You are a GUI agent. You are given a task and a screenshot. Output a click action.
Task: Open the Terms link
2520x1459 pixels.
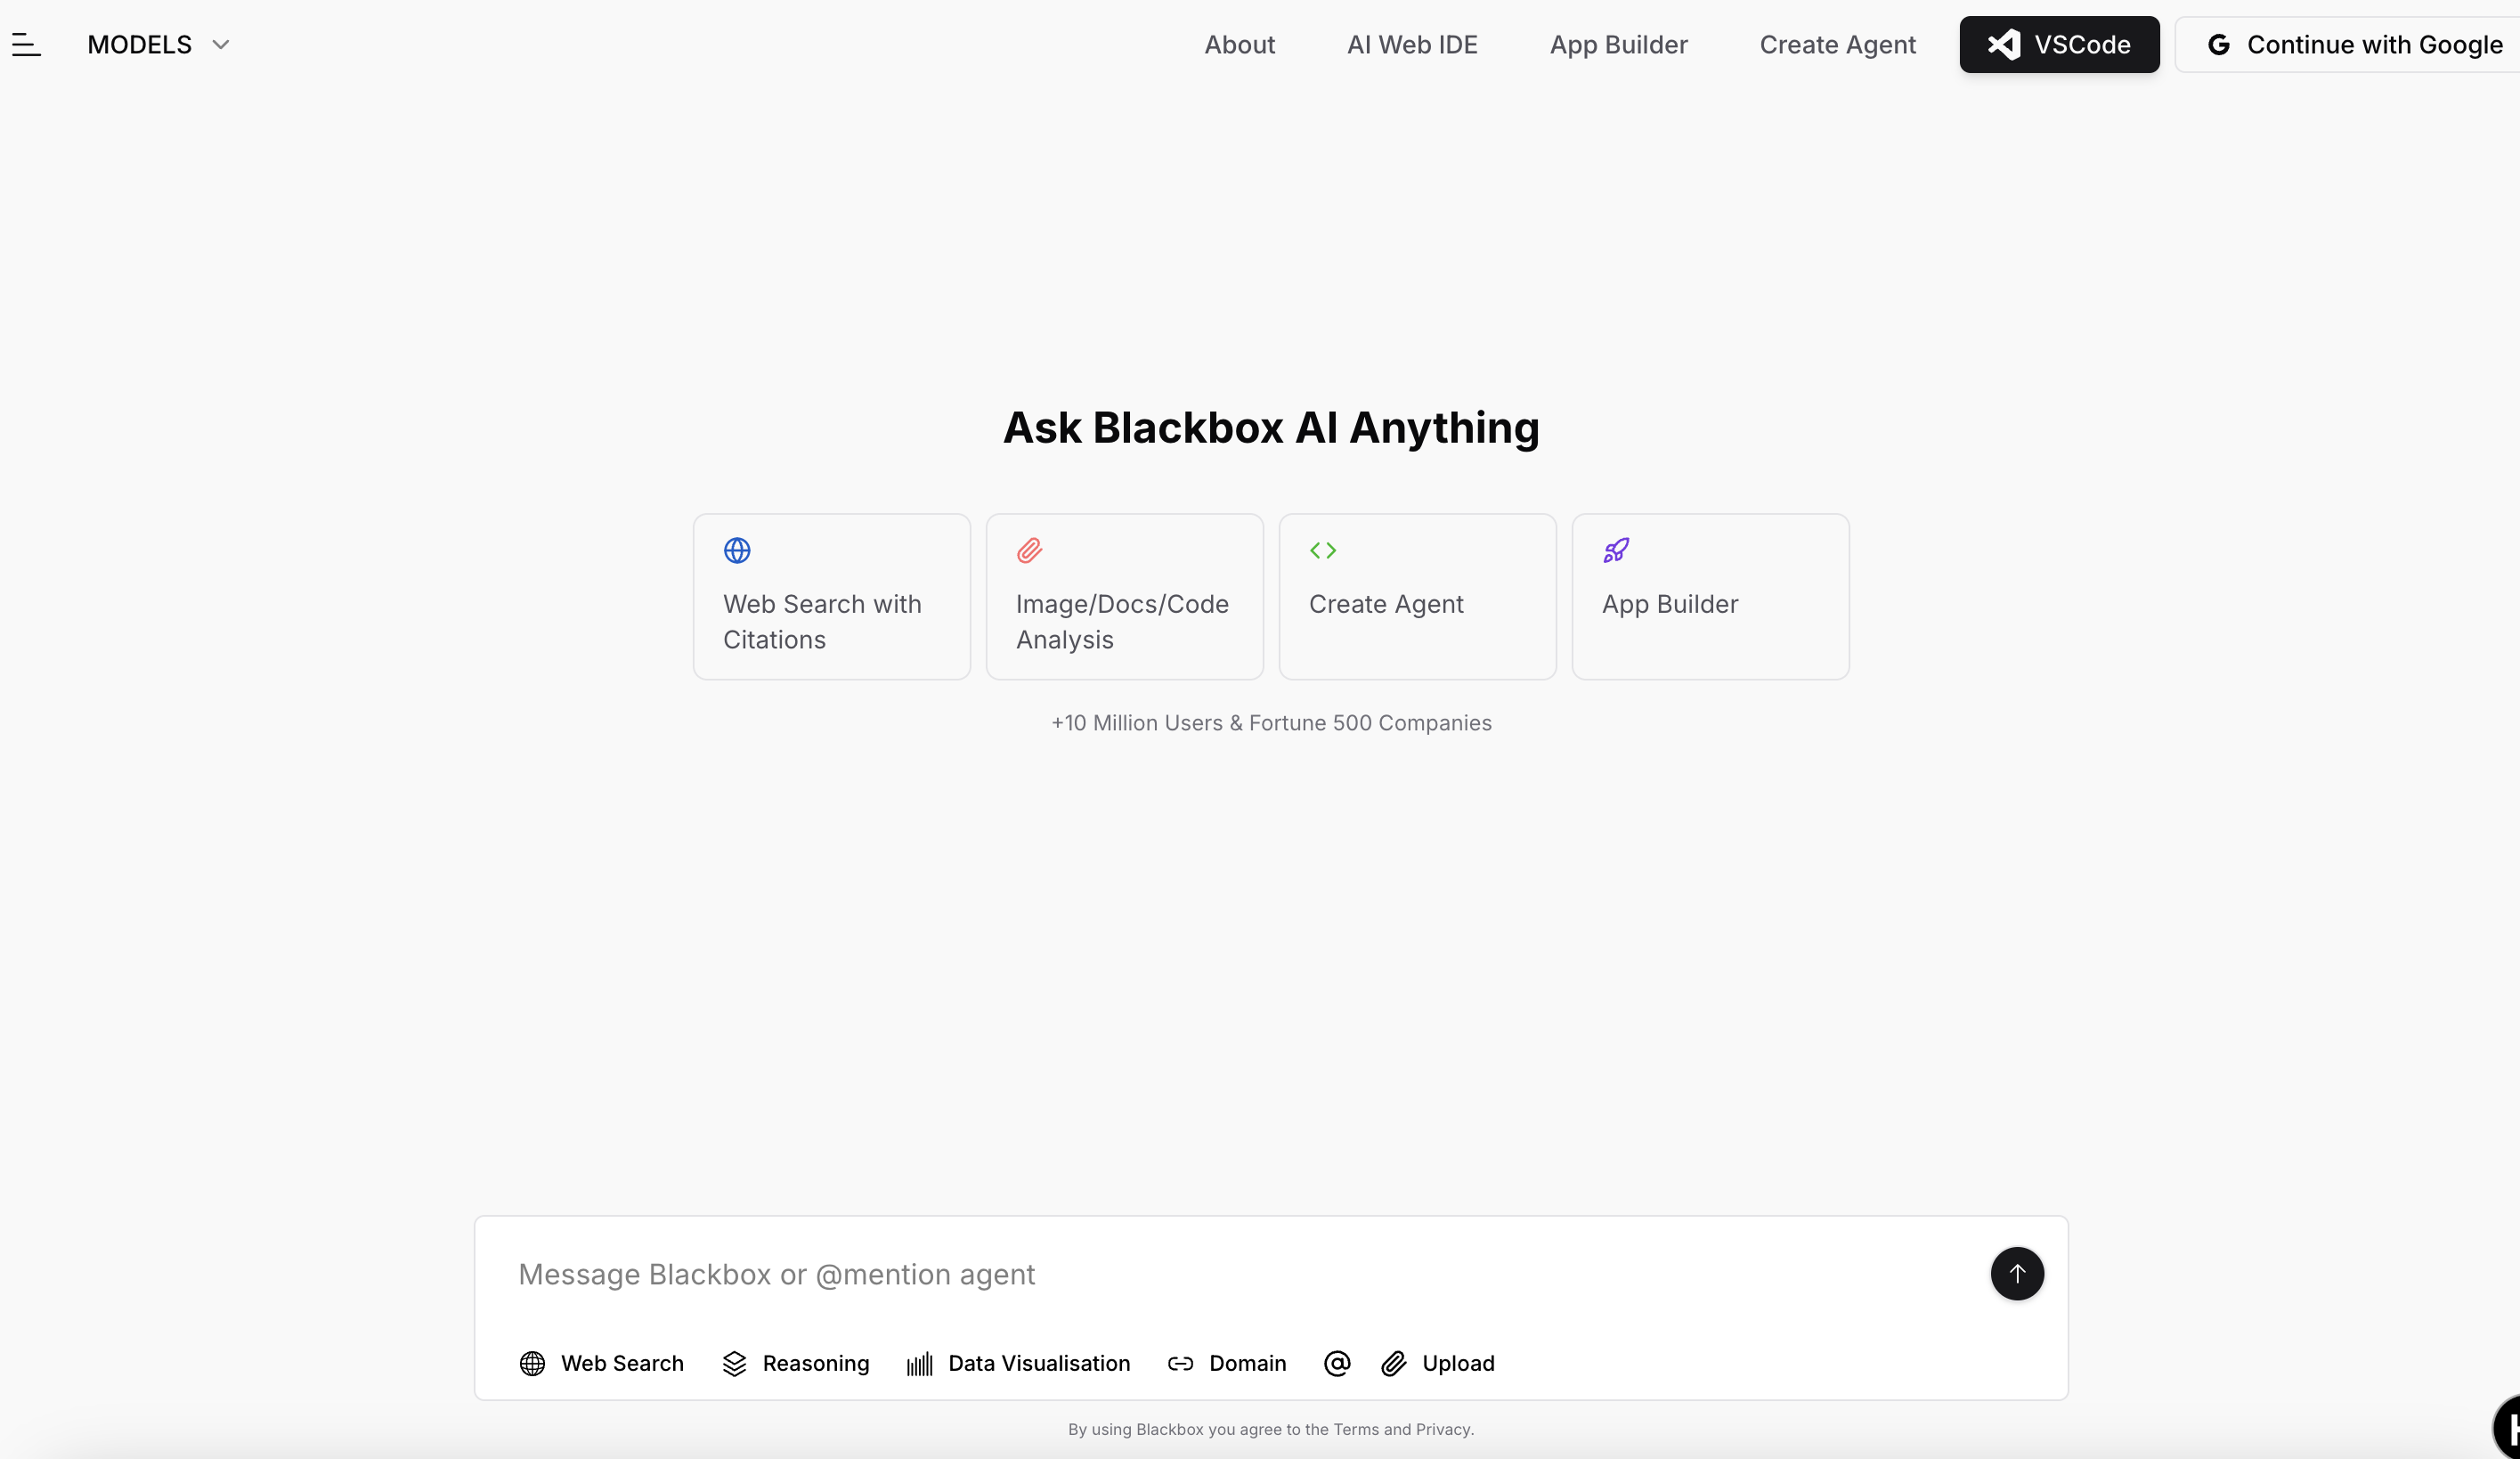click(x=1356, y=1430)
